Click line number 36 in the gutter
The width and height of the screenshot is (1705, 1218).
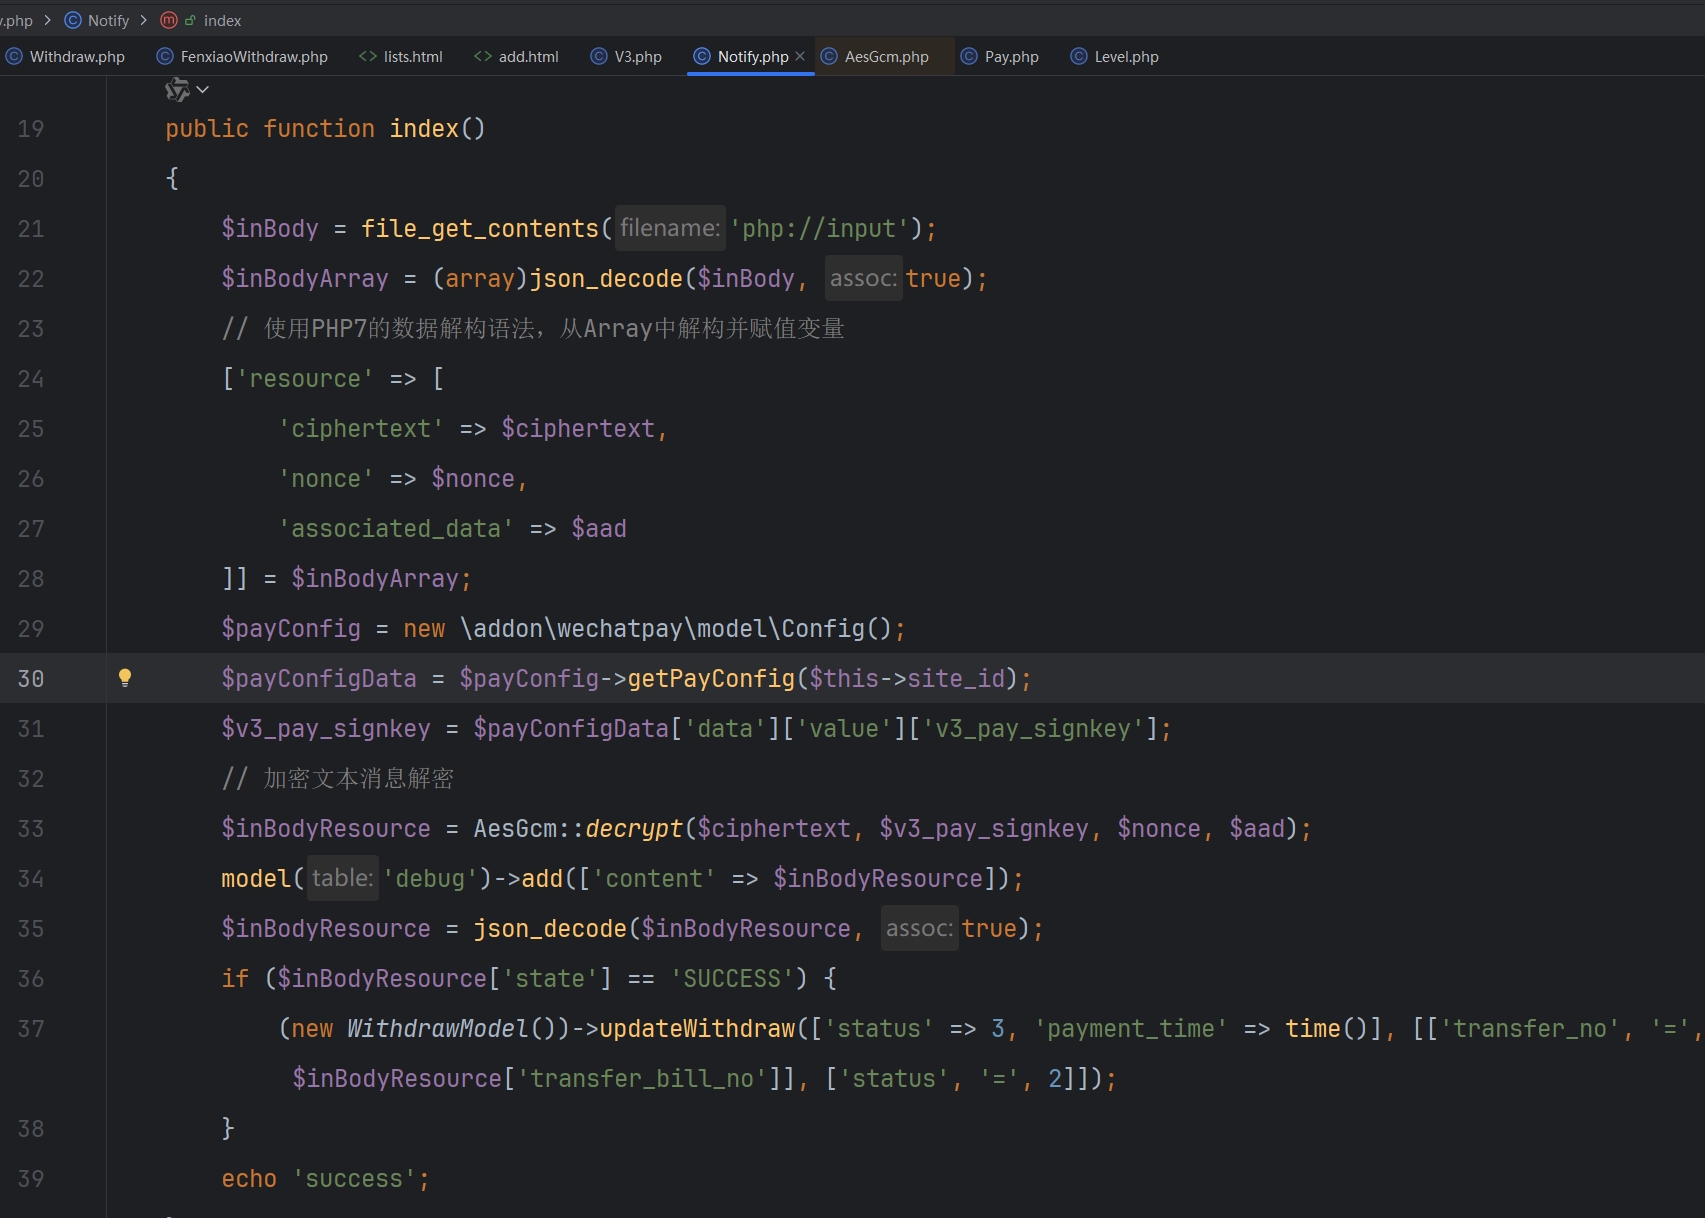click(31, 979)
